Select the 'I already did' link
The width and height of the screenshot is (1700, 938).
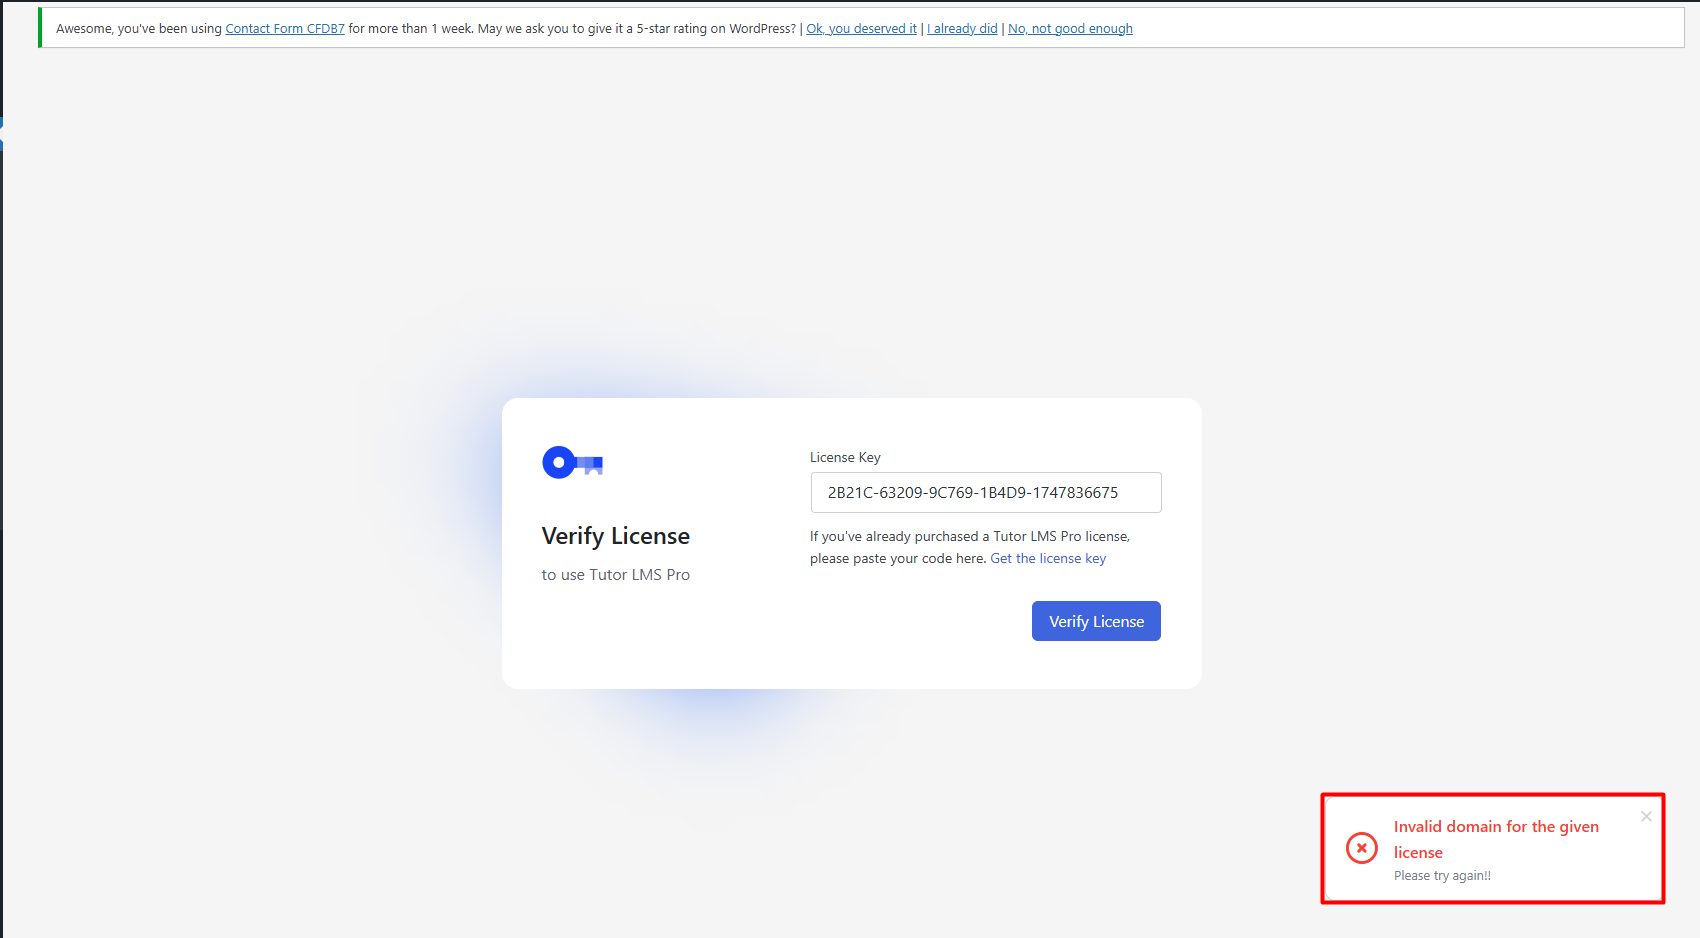click(x=962, y=28)
